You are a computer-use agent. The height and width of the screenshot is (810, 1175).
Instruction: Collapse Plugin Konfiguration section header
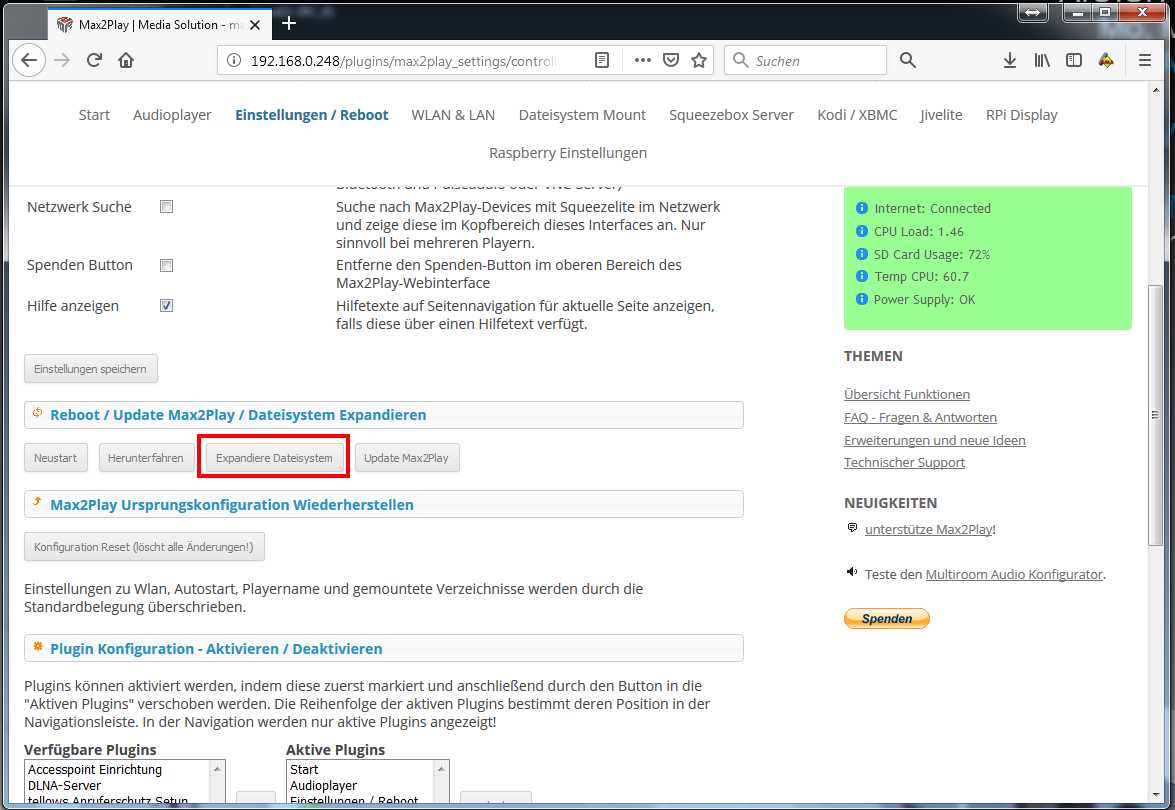384,648
